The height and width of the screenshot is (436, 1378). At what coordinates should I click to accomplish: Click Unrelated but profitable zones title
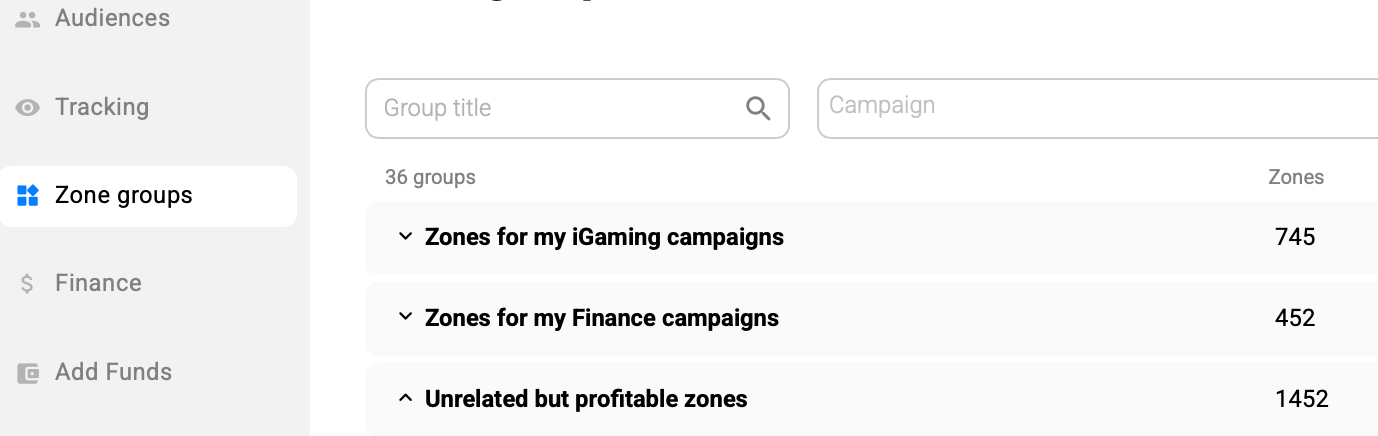point(586,399)
